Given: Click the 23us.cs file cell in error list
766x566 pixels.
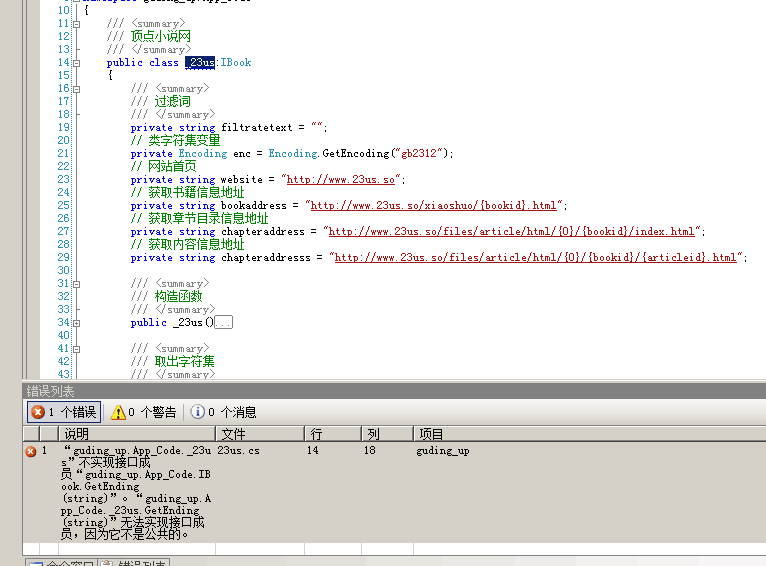Looking at the screenshot, I should coord(238,451).
